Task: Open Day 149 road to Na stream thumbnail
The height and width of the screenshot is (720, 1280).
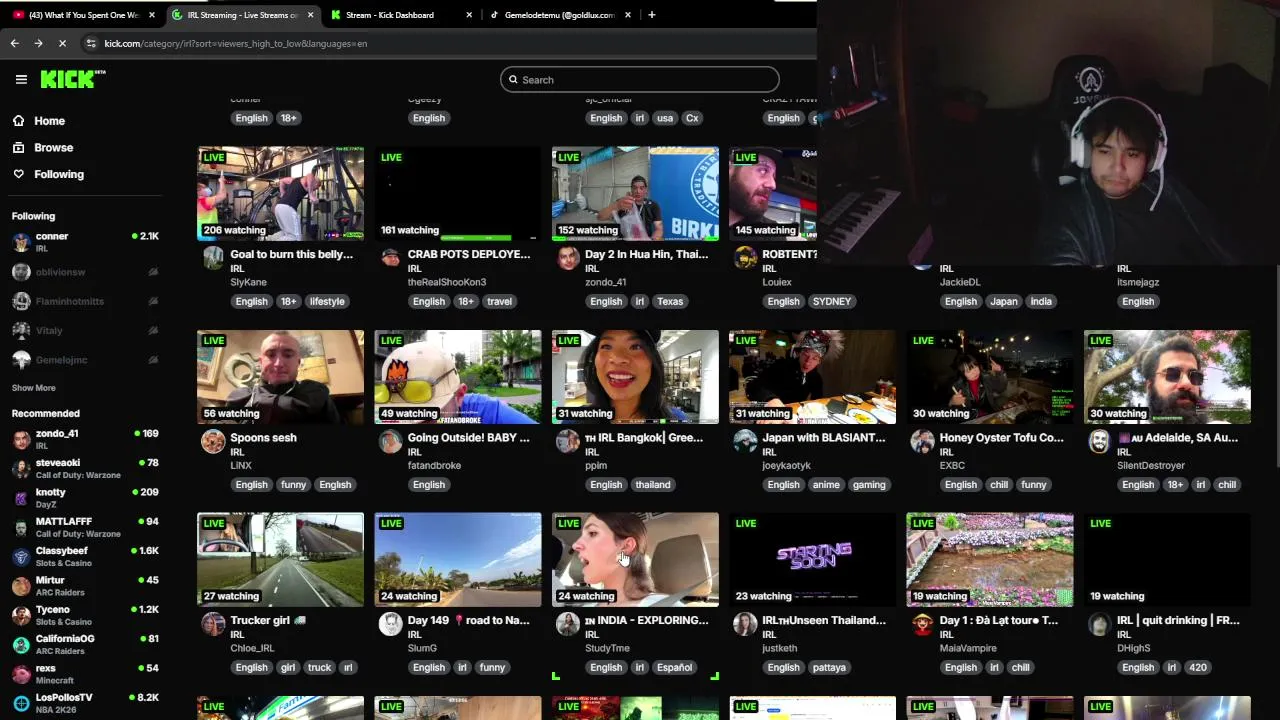Action: click(458, 560)
